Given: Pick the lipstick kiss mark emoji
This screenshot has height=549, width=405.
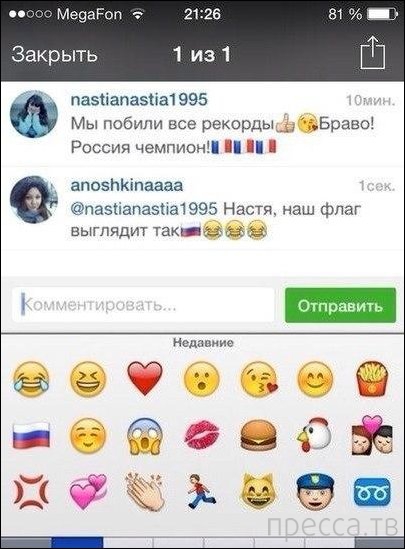Looking at the screenshot, I should [x=202, y=436].
